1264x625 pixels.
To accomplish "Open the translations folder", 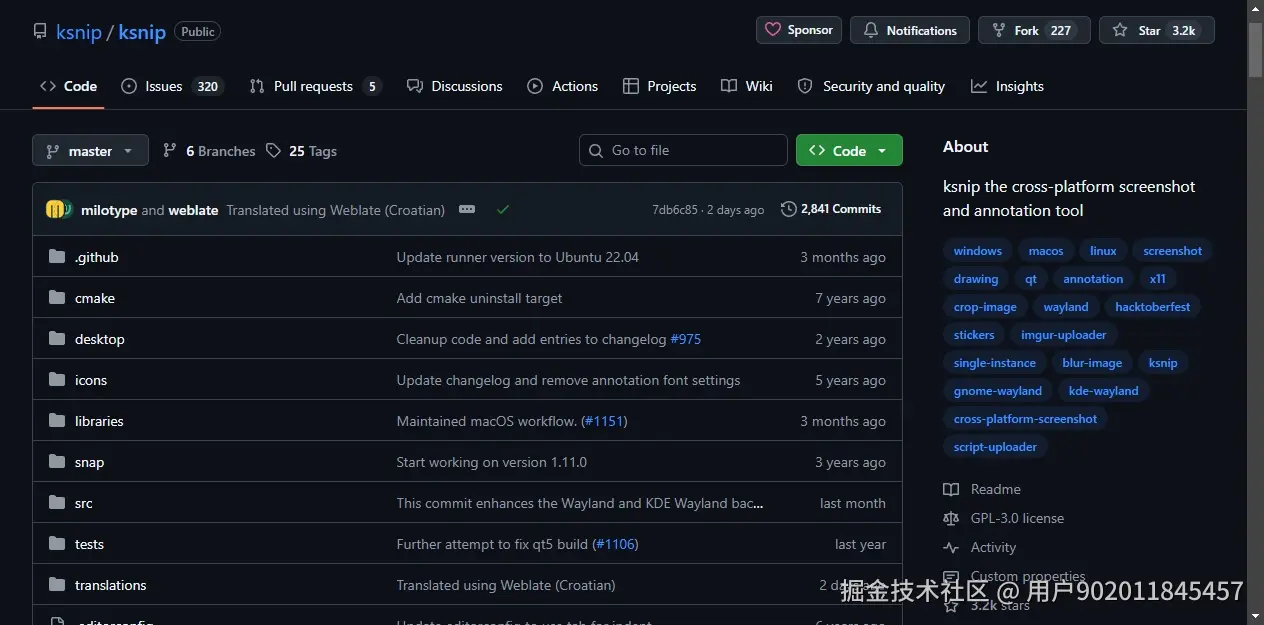I will pyautogui.click(x=111, y=585).
